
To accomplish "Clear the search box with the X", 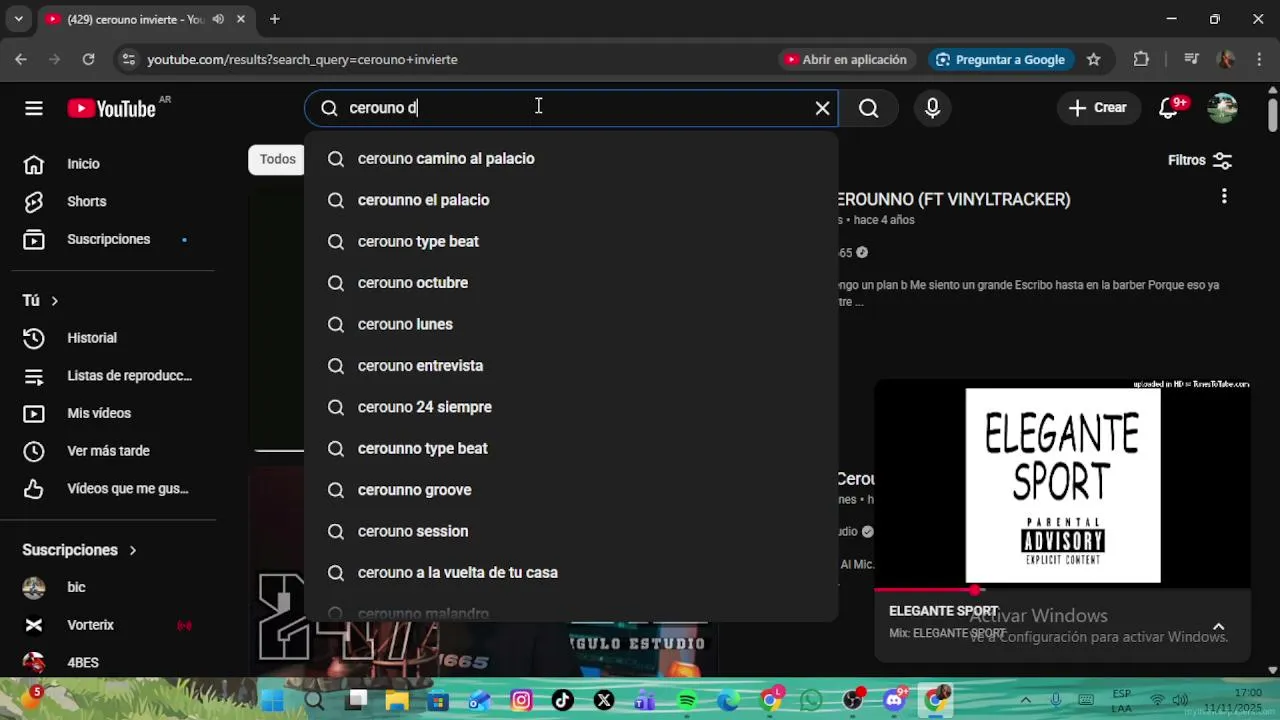I will 822,108.
